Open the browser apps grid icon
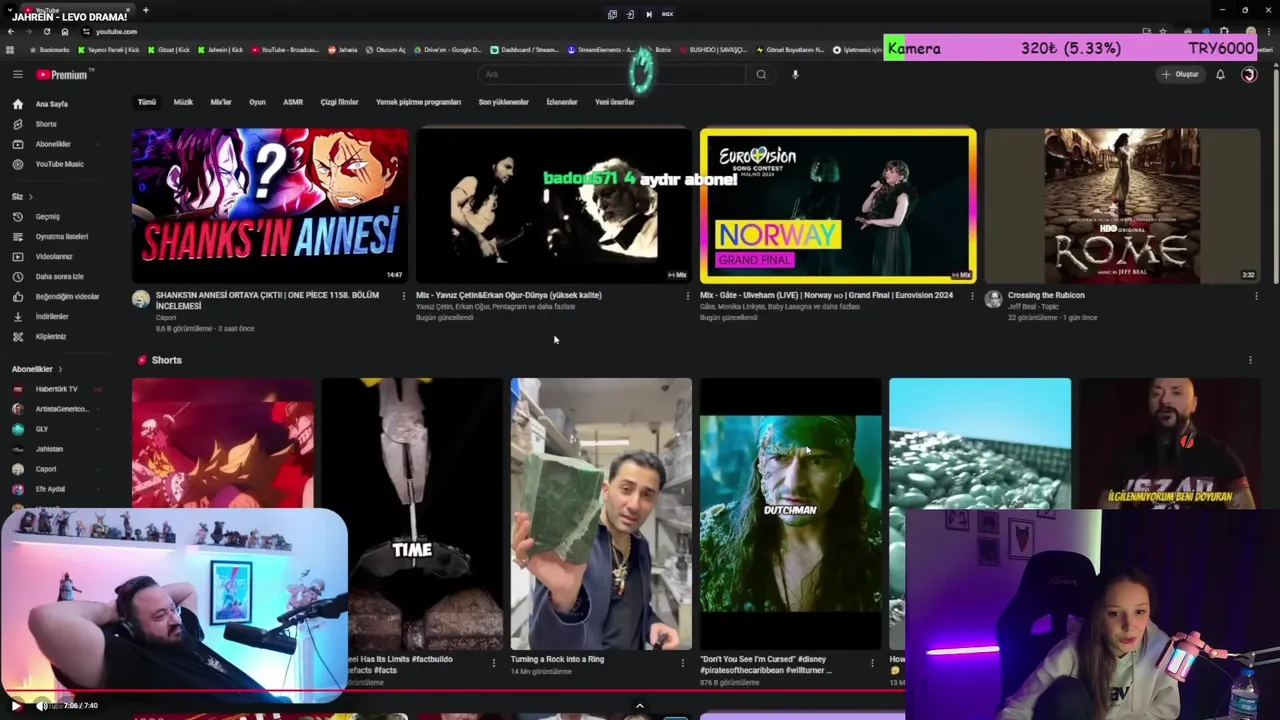Screen dimensions: 1280x720 [x=10, y=49]
